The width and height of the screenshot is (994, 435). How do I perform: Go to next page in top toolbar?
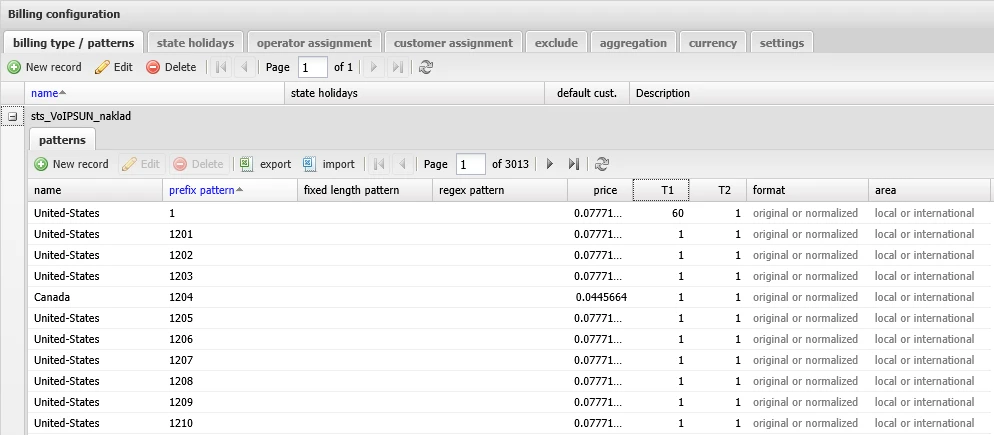374,67
